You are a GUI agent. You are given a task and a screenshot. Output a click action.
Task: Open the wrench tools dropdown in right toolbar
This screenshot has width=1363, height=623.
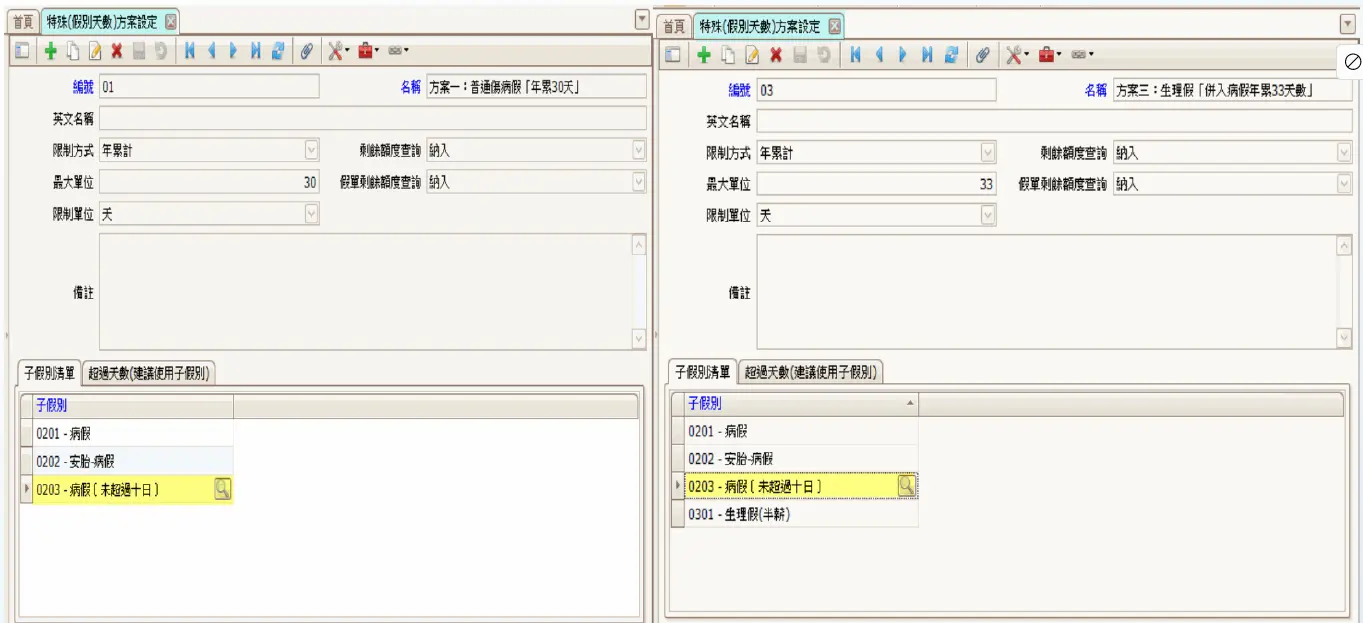pos(1016,55)
